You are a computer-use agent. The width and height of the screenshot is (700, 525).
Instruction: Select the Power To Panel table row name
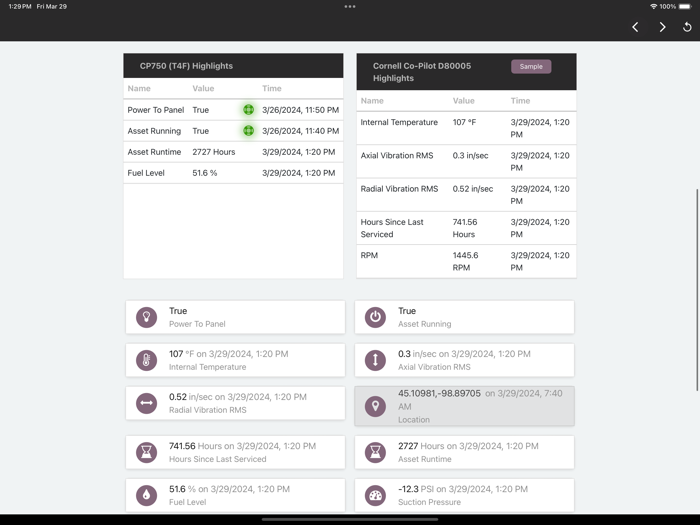pos(156,110)
